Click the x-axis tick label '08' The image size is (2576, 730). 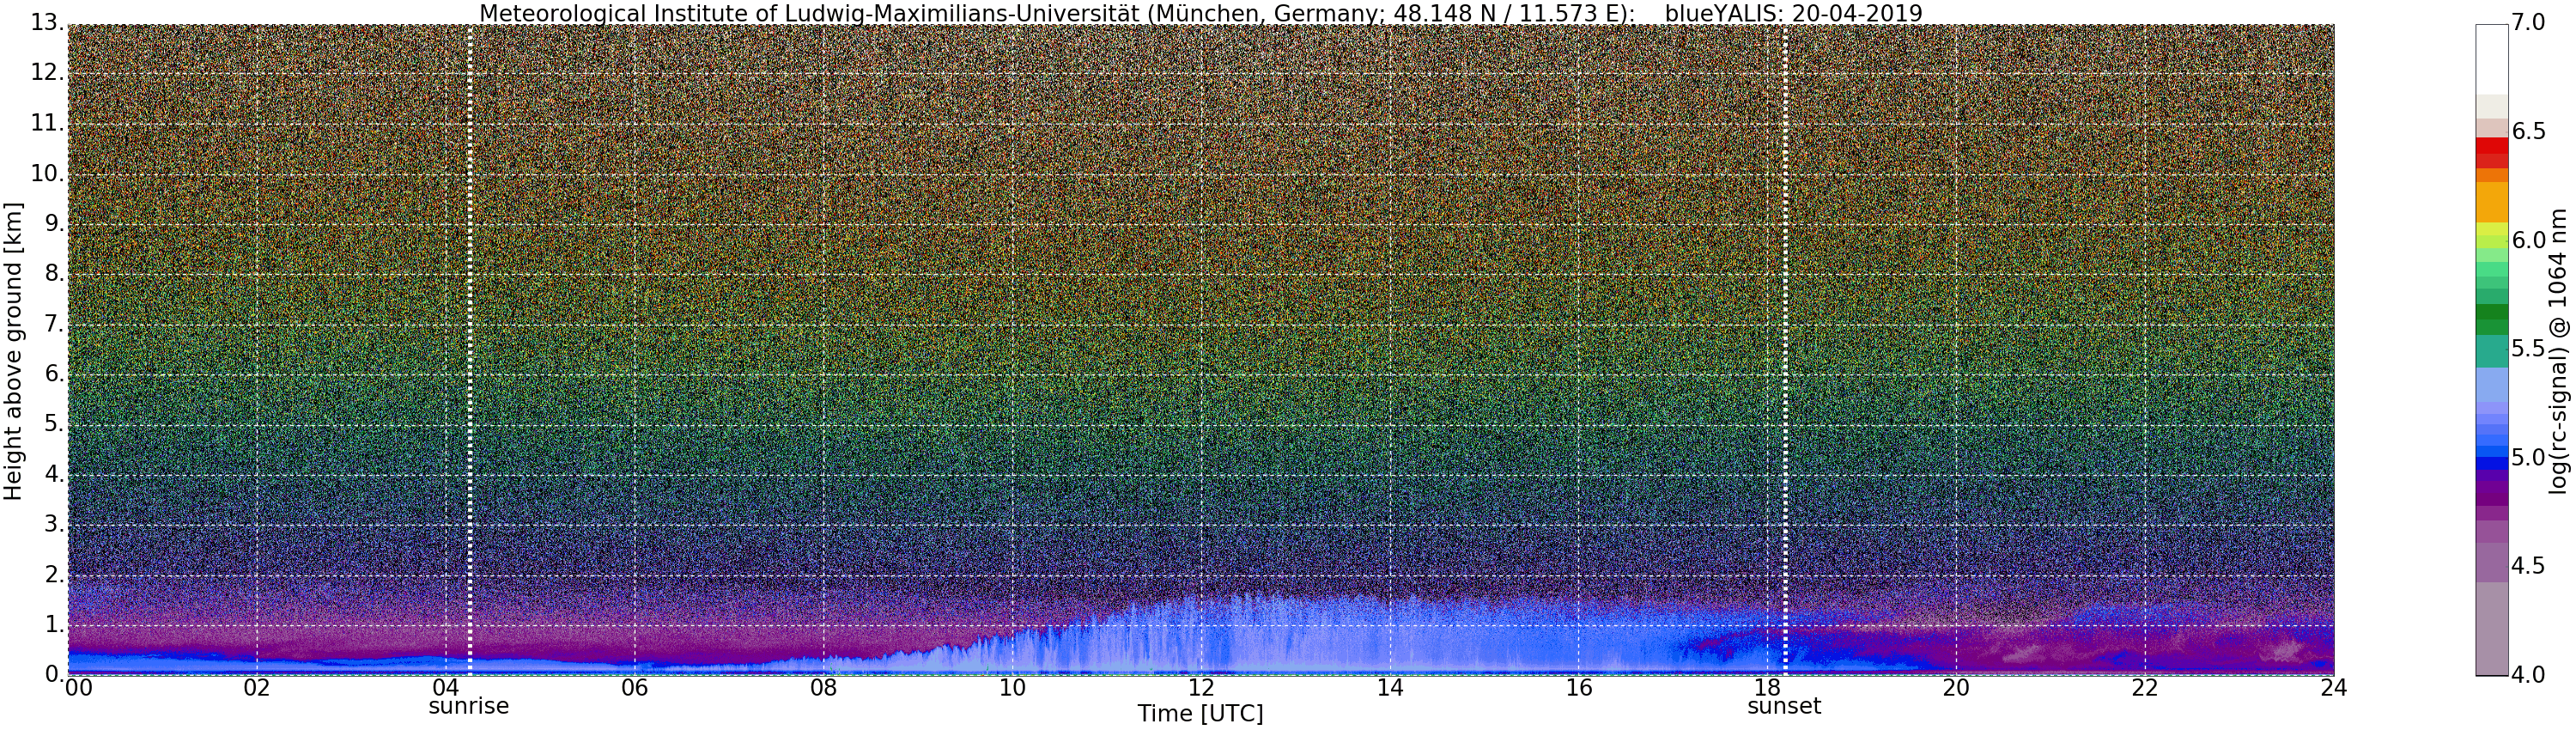pos(823,687)
